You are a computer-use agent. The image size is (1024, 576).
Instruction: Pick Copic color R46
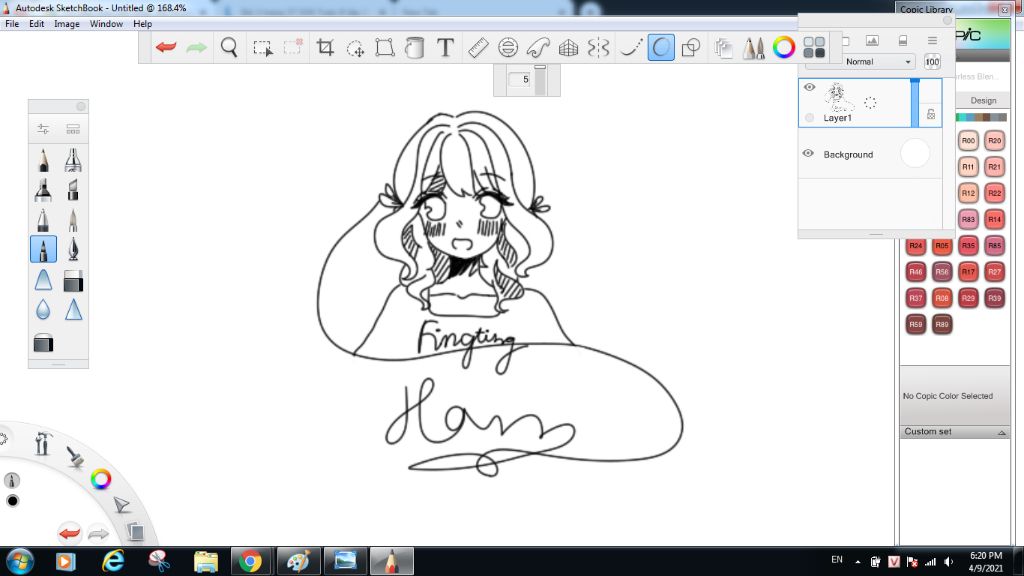tap(916, 271)
